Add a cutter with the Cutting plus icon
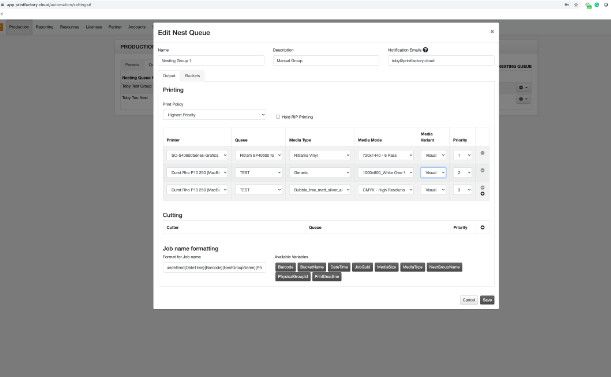Viewport: 611px width, 377px height. click(482, 227)
